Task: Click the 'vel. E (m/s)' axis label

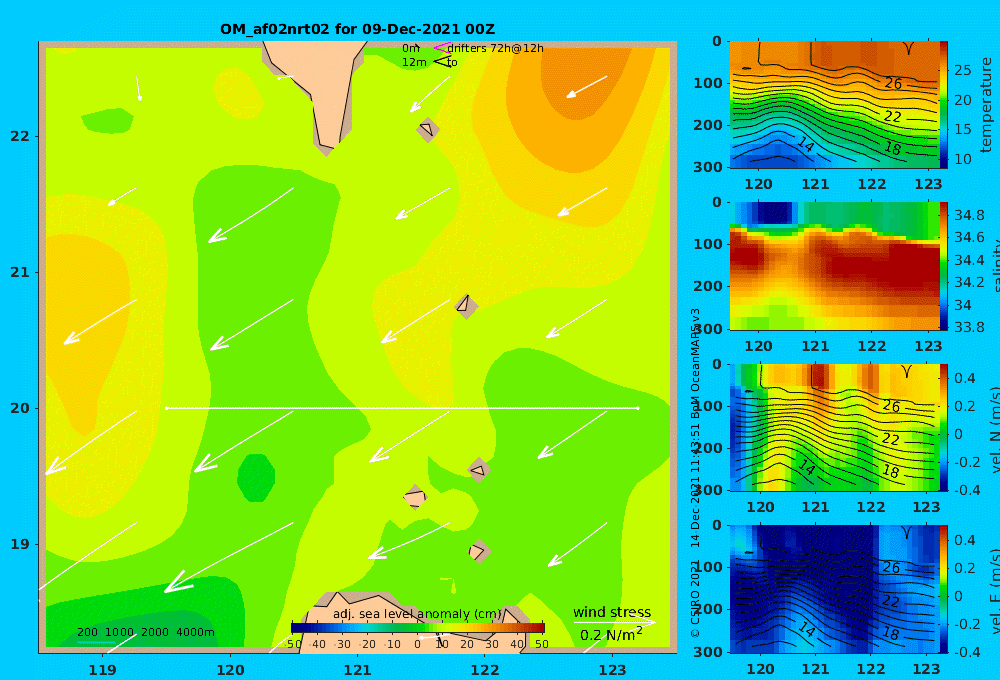Action: click(994, 590)
